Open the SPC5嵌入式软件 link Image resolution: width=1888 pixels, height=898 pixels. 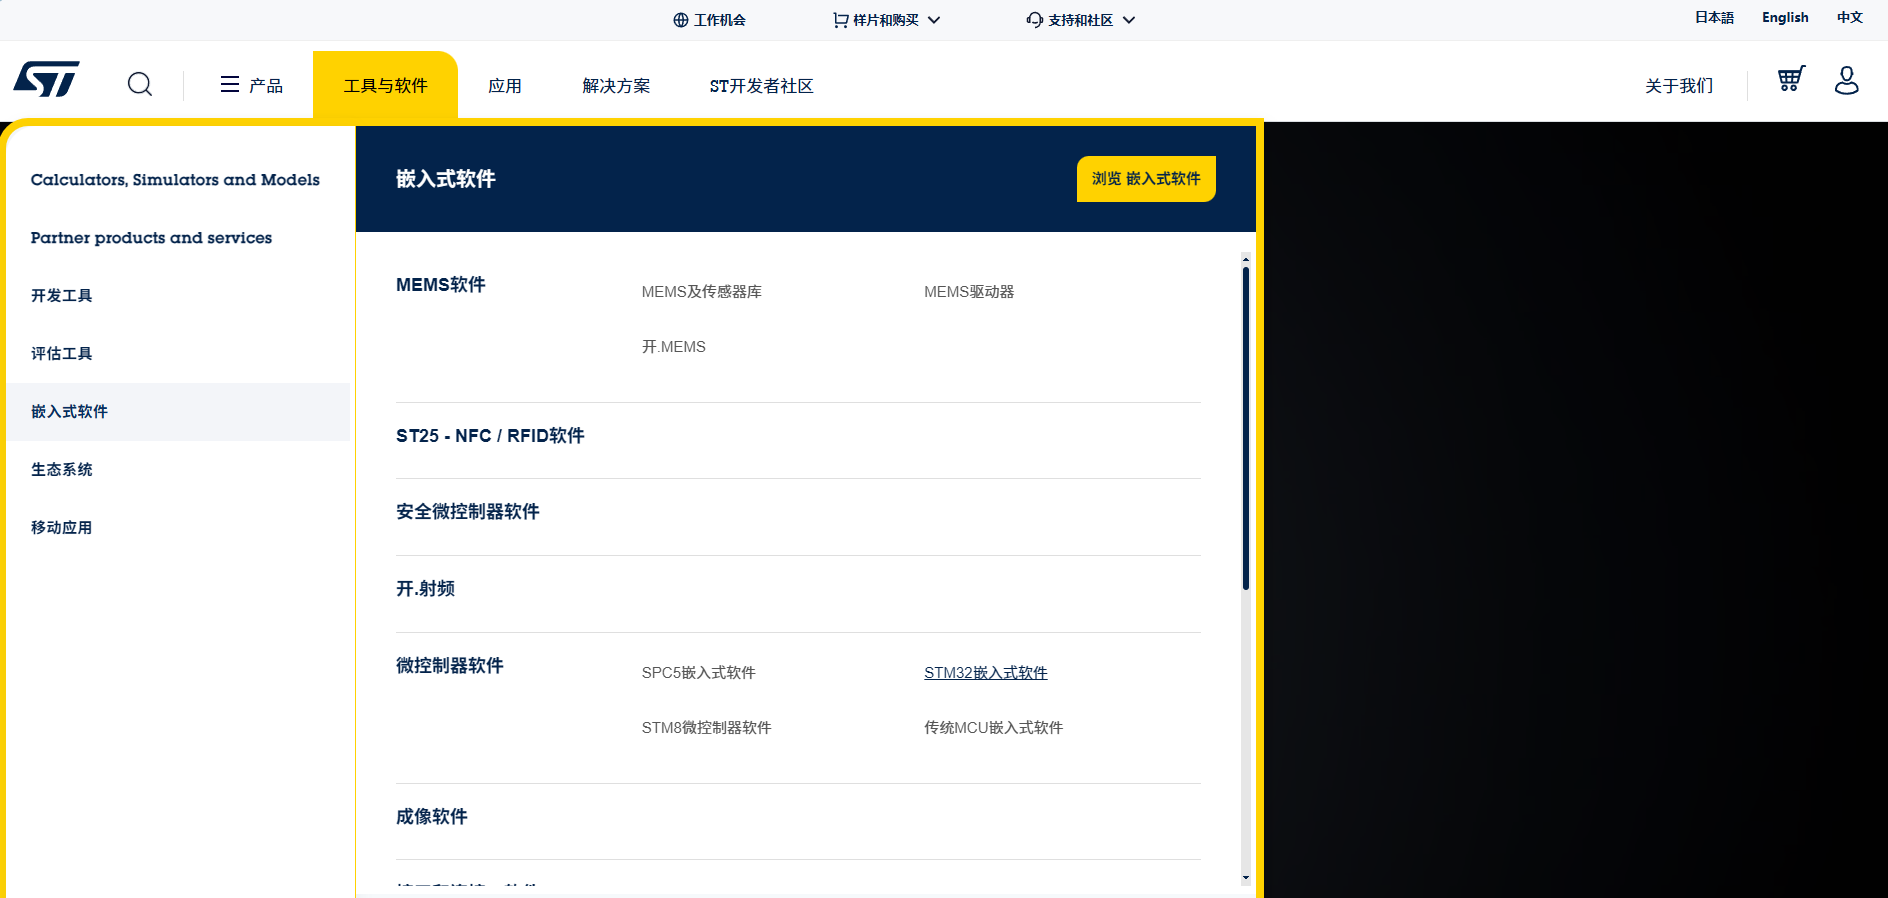(699, 673)
